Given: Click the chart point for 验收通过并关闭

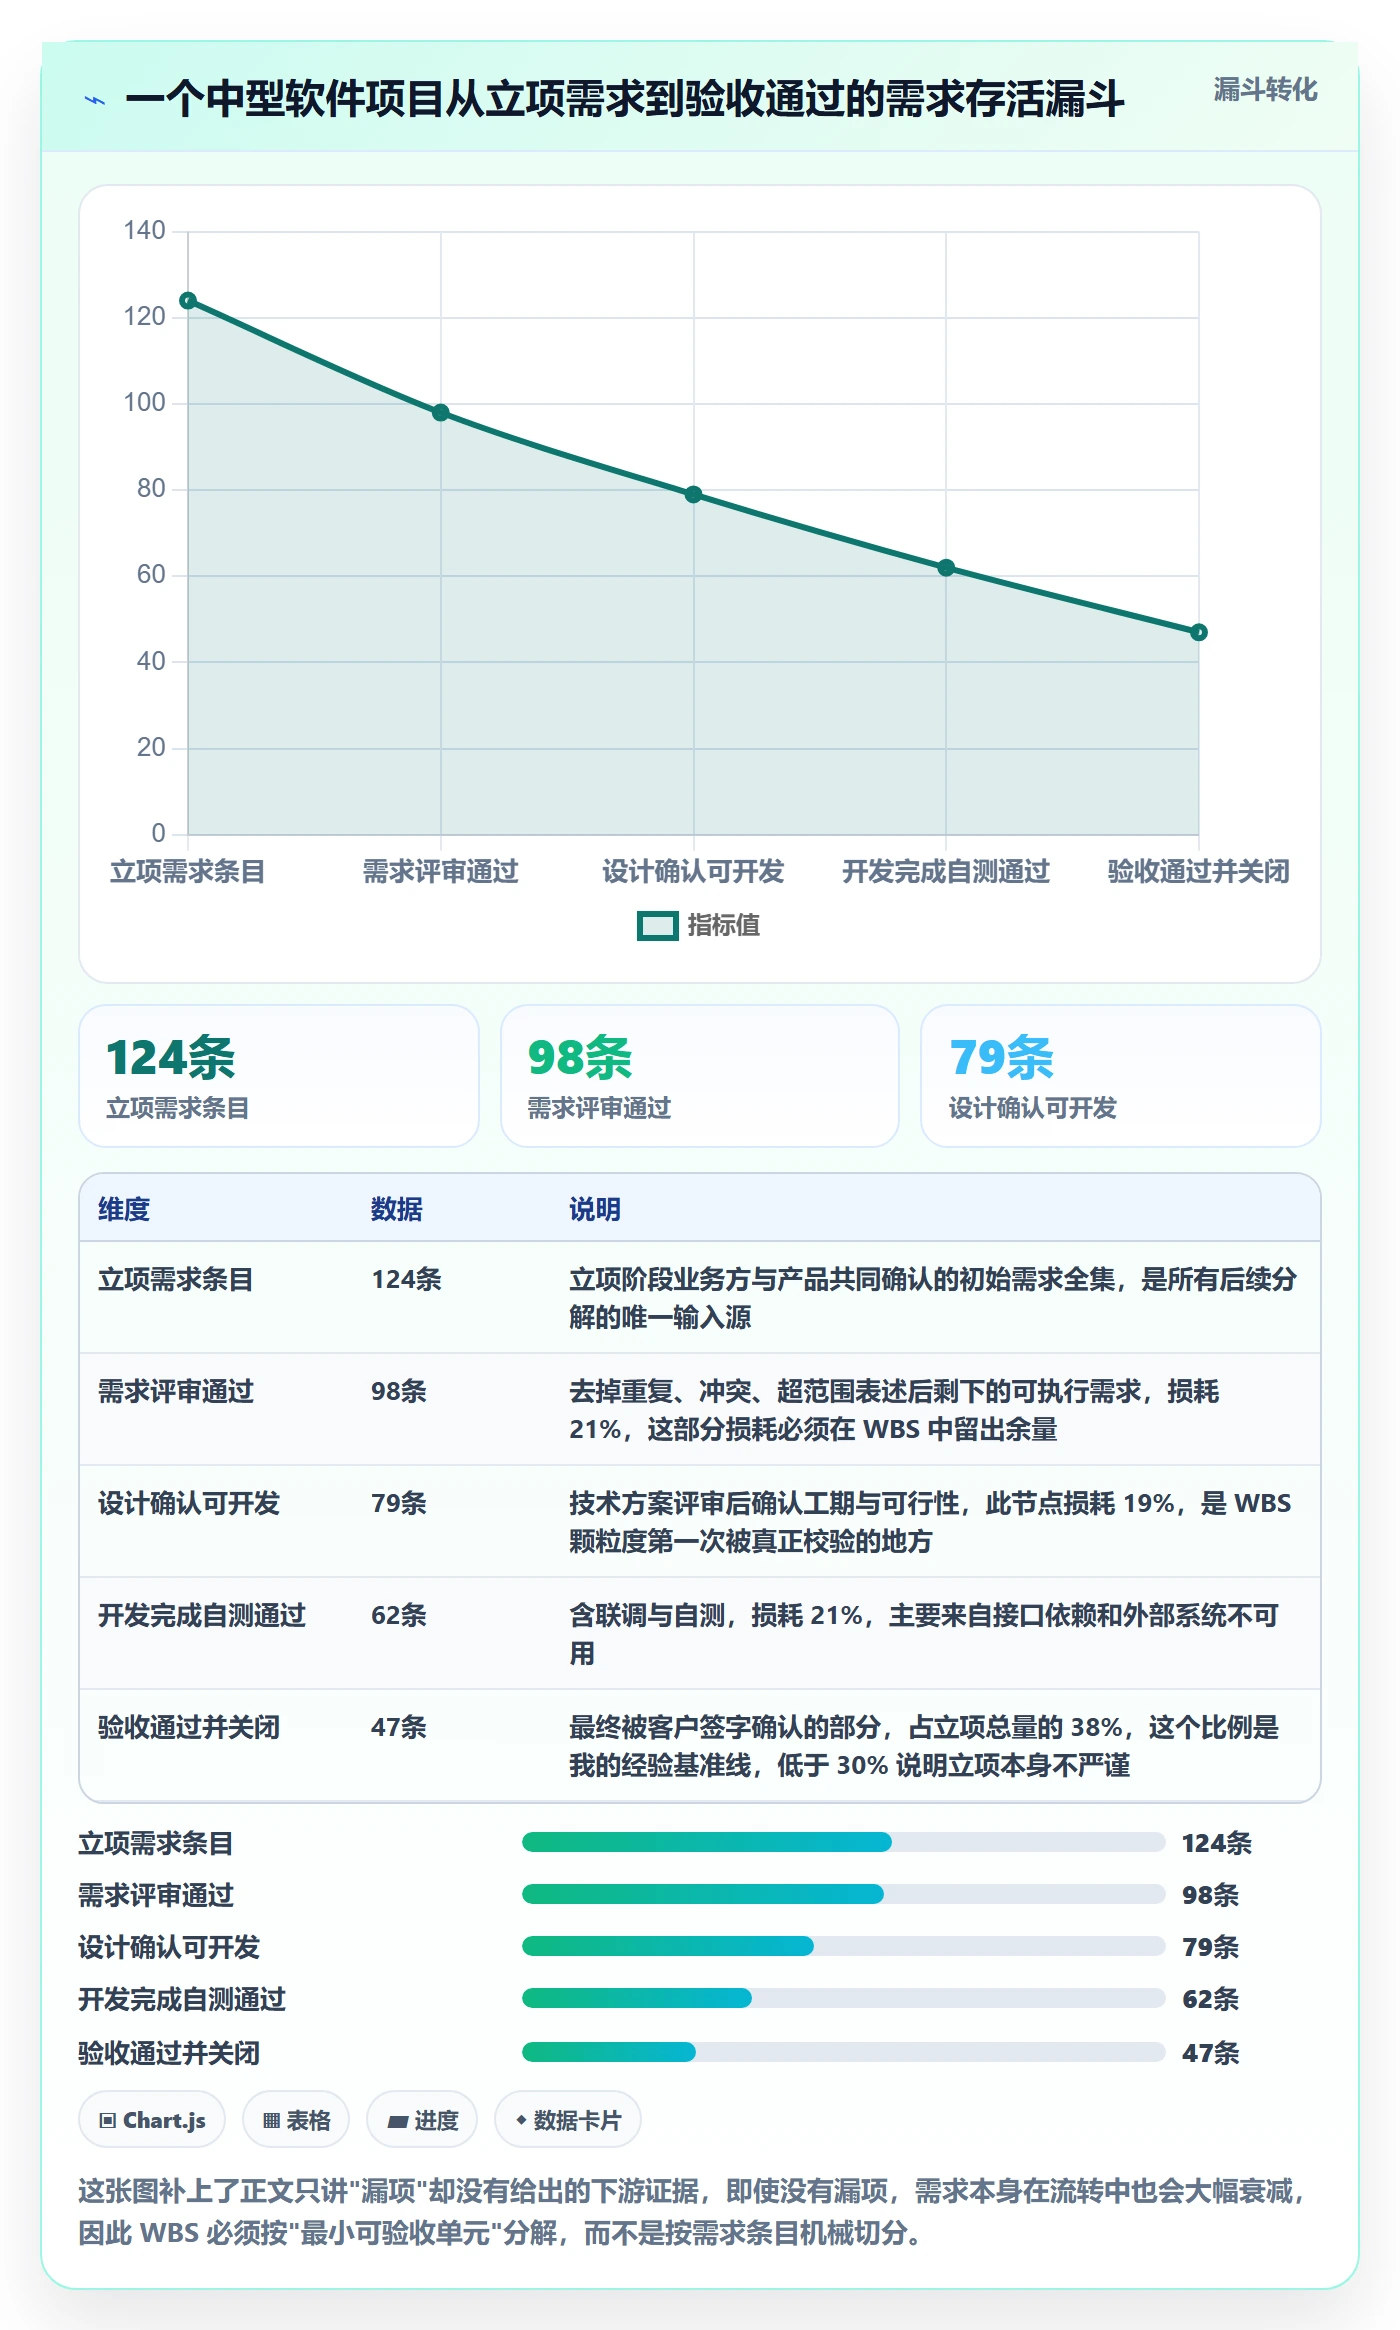Looking at the screenshot, I should pos(1199,632).
